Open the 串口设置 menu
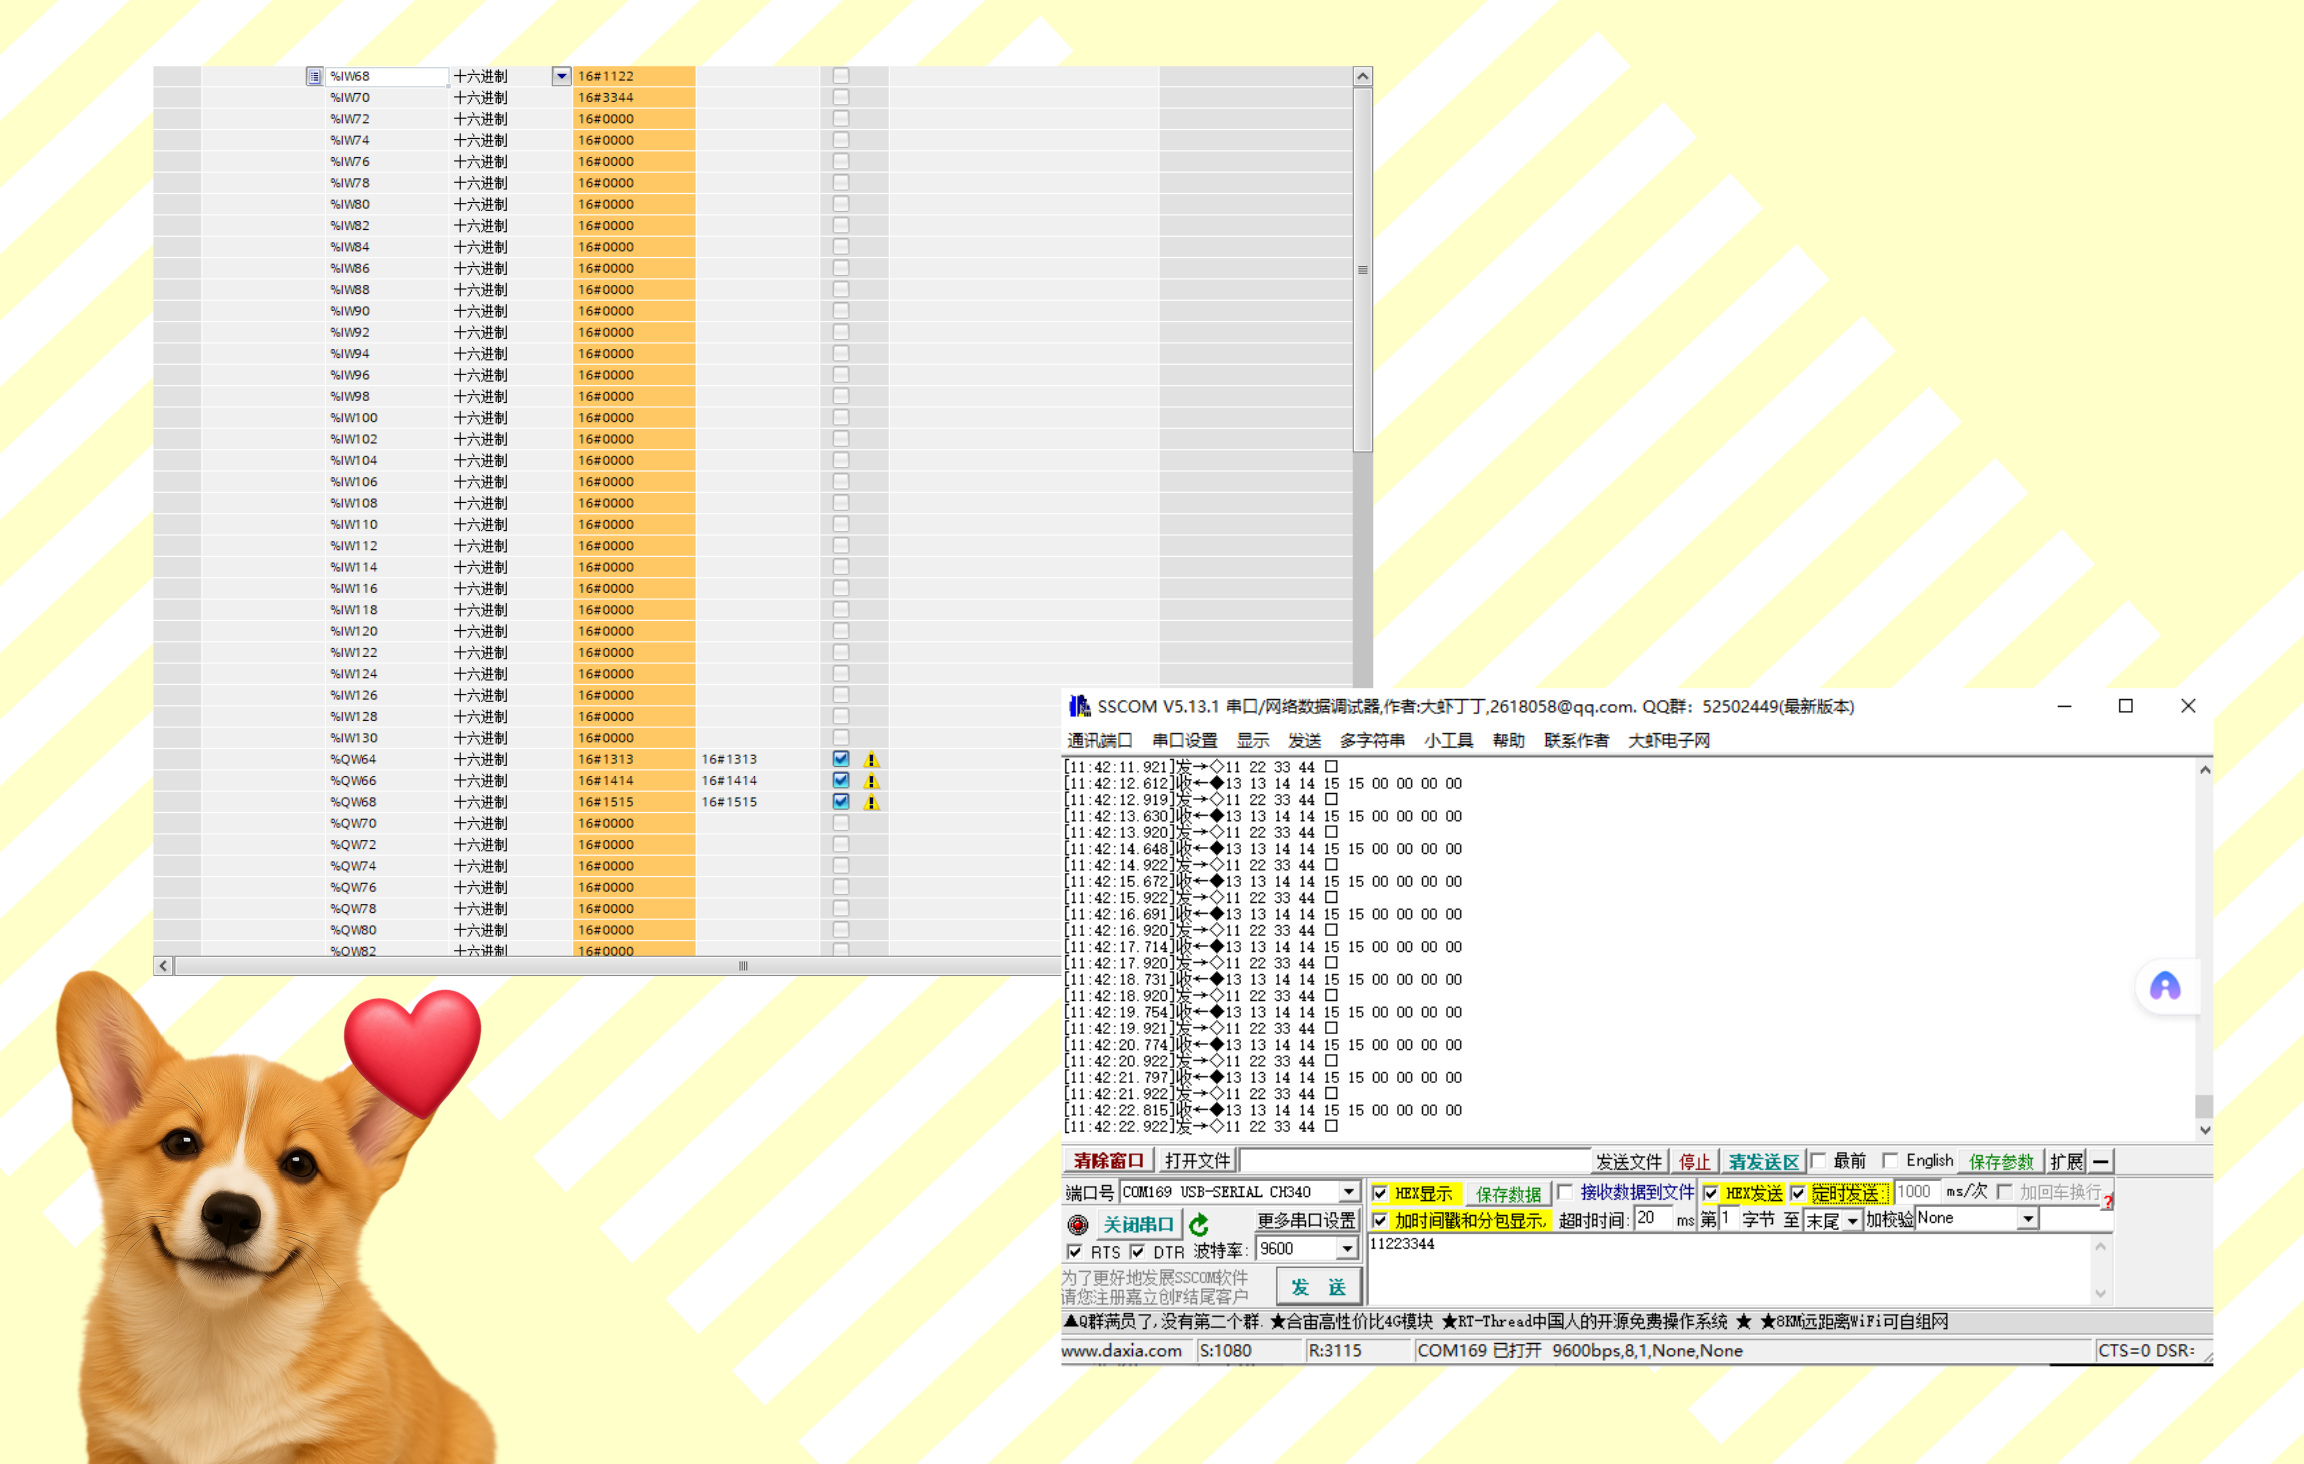Screen dimensions: 2304x1464 (x=1184, y=740)
